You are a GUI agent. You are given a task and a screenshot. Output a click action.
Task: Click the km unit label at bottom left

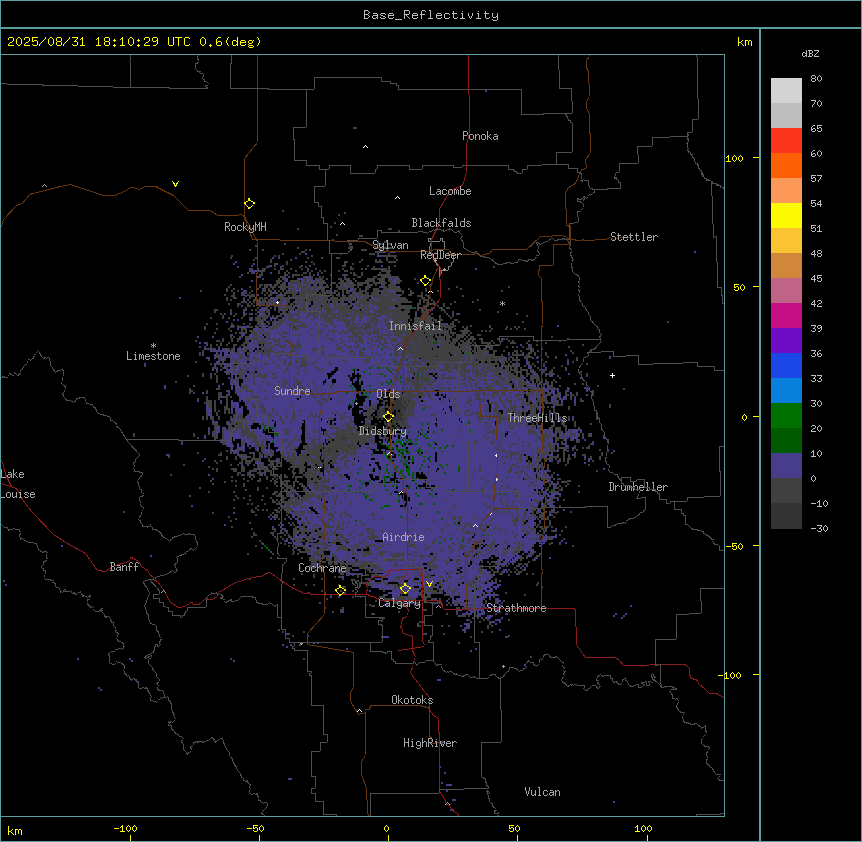click(x=15, y=831)
